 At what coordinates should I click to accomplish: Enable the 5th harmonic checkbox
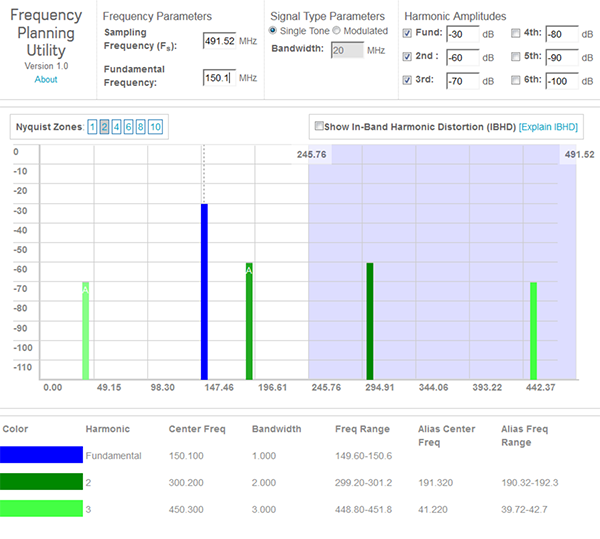tap(515, 57)
